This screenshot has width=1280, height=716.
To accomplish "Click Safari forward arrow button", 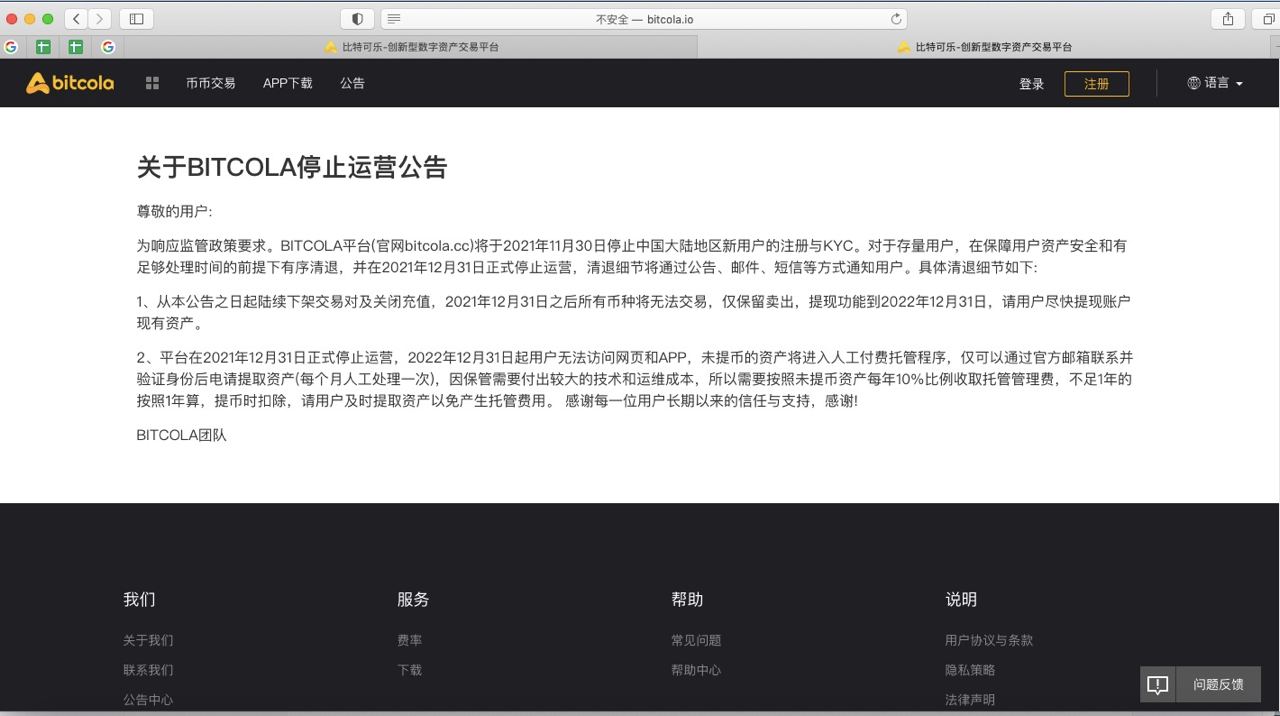I will 100,18.
